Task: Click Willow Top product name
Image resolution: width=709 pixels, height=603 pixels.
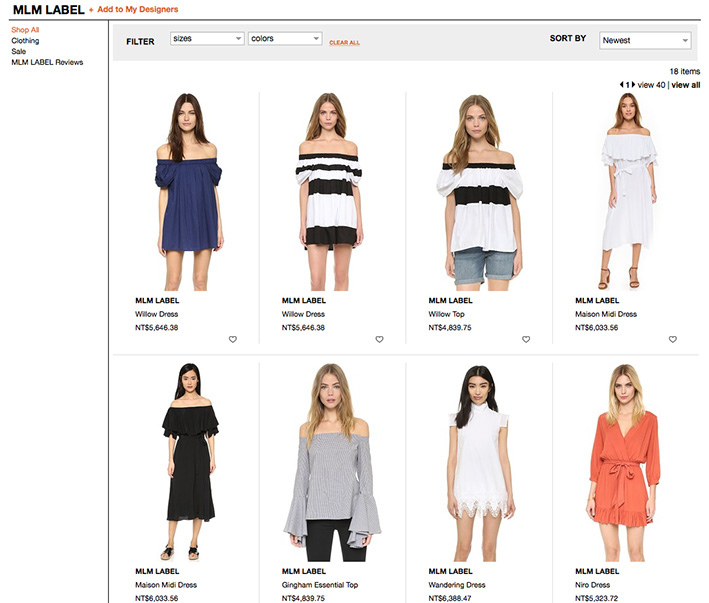Action: point(446,314)
